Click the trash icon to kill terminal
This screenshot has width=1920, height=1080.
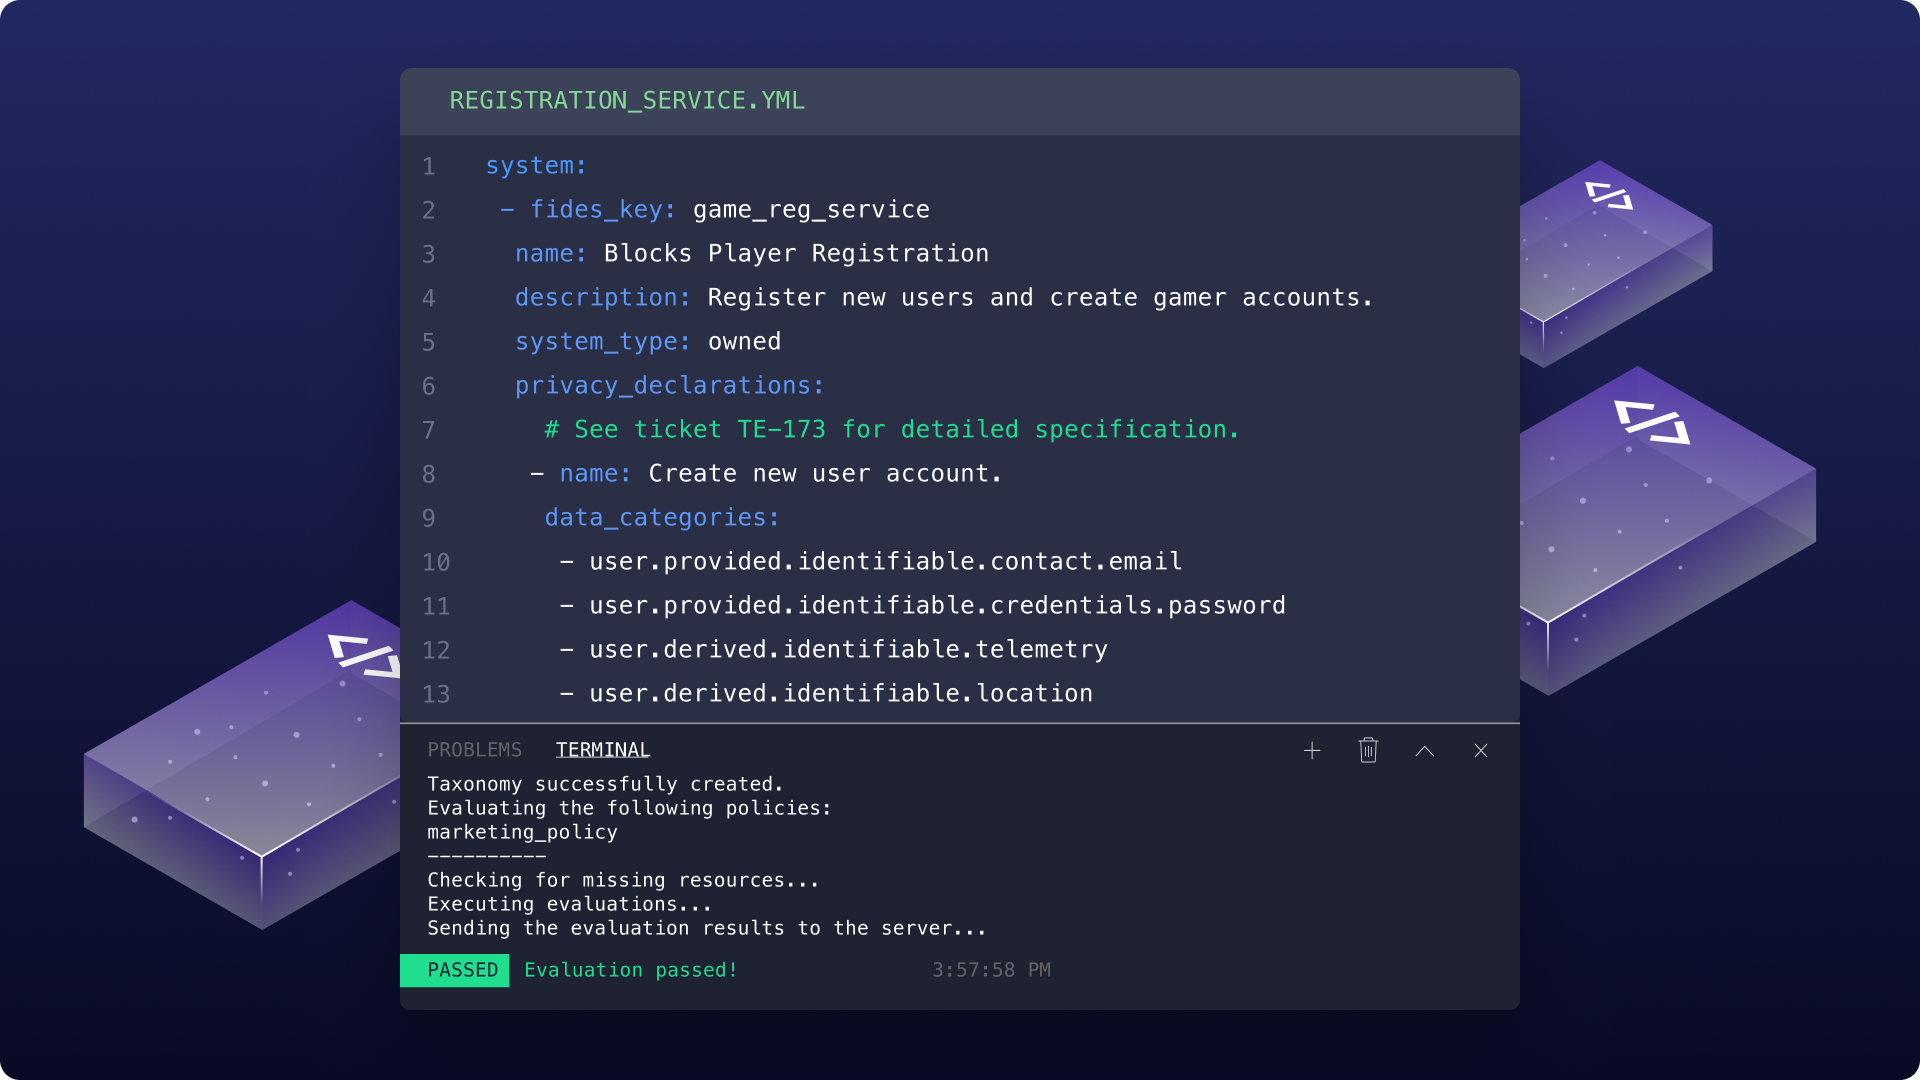point(1368,750)
